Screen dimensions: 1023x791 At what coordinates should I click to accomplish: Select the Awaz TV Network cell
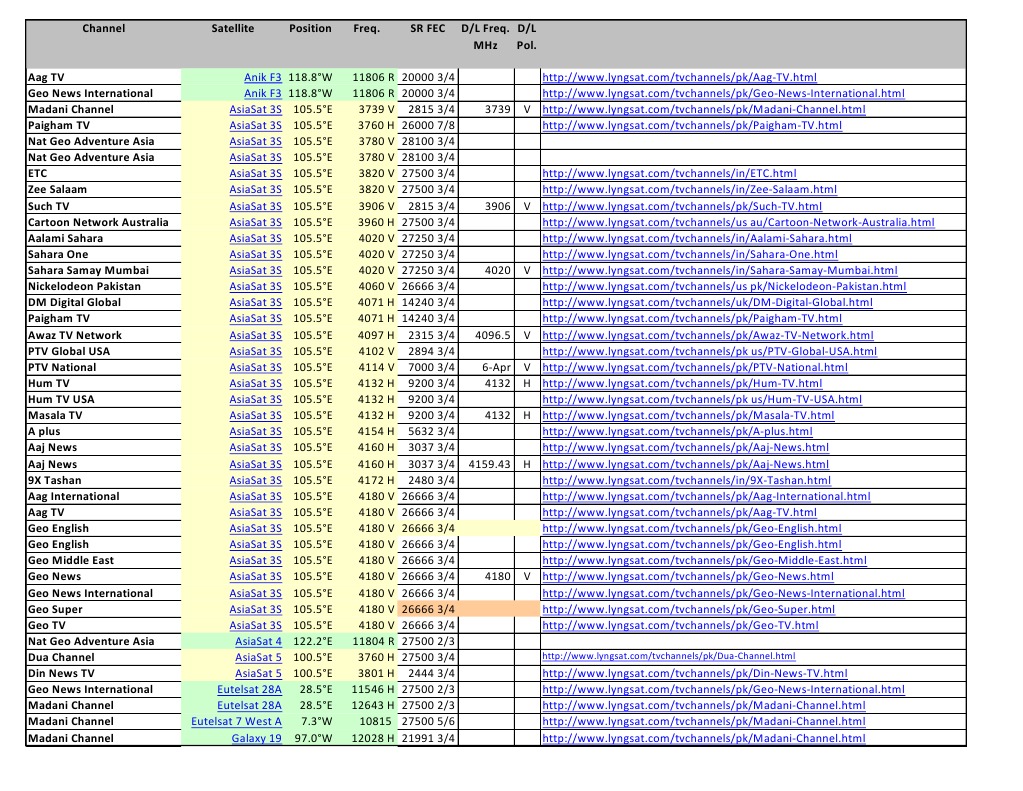[103, 335]
